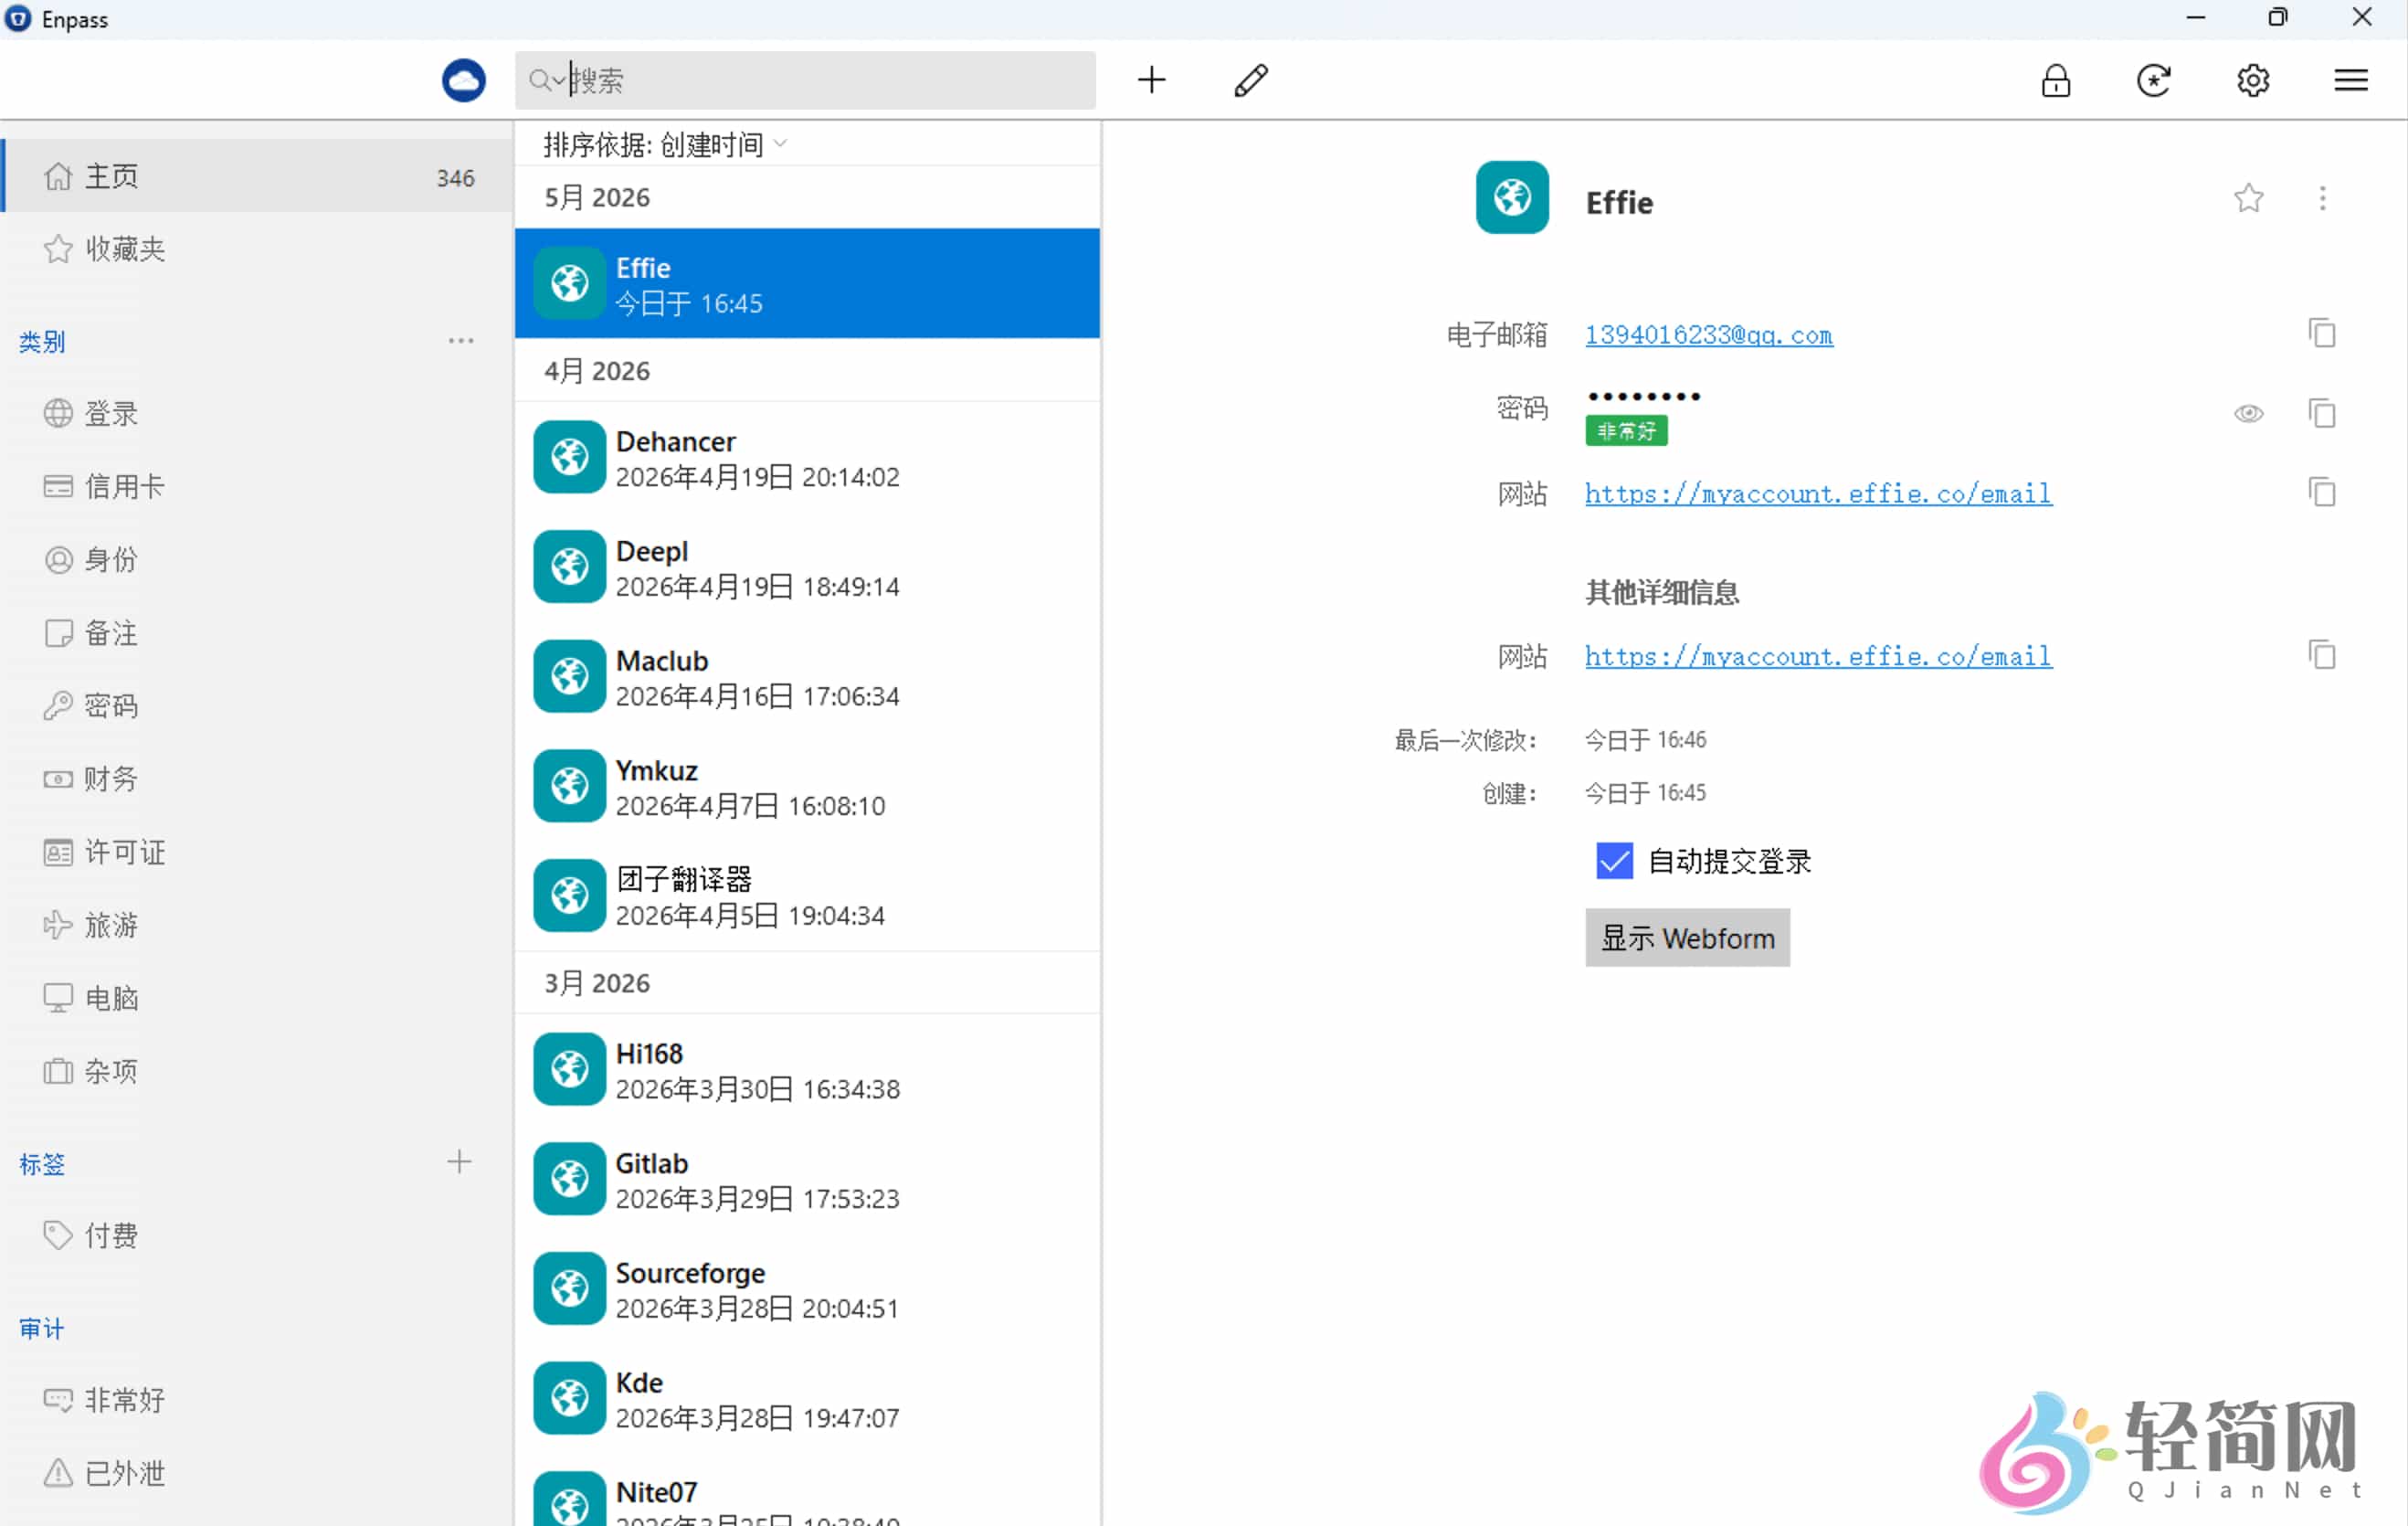Change sort order 排序依据: 创建时间

665,145
